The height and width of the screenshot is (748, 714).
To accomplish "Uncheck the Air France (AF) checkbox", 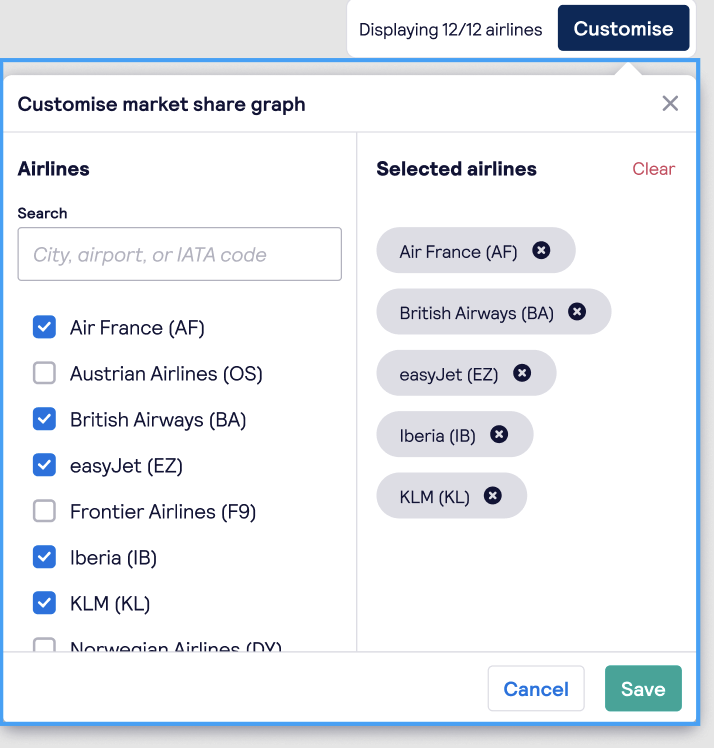I will tap(44, 327).
